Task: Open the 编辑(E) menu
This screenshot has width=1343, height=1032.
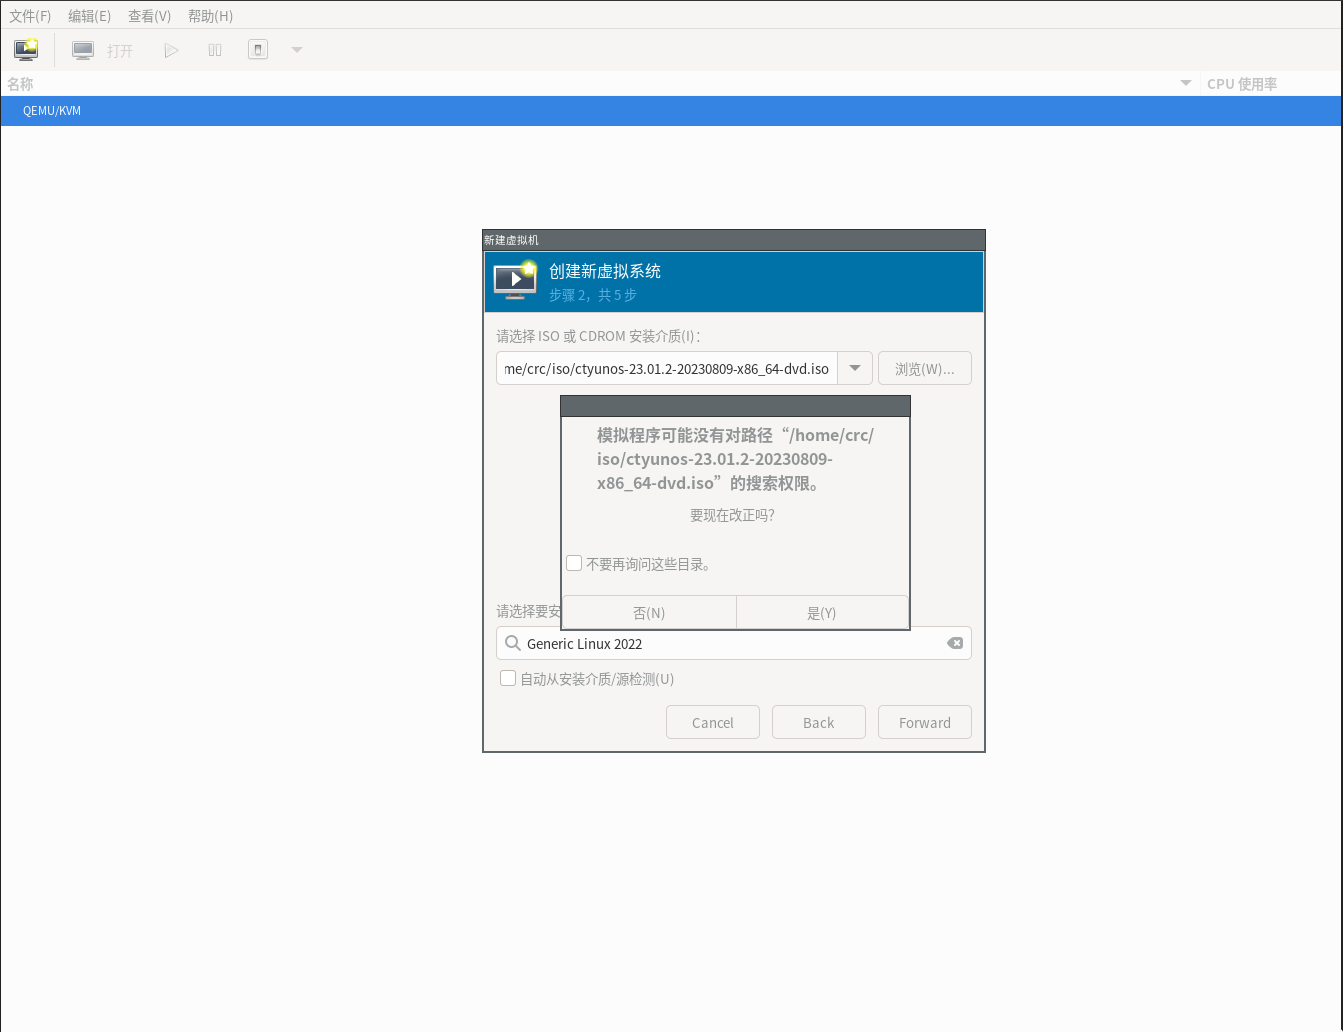Action: [90, 16]
